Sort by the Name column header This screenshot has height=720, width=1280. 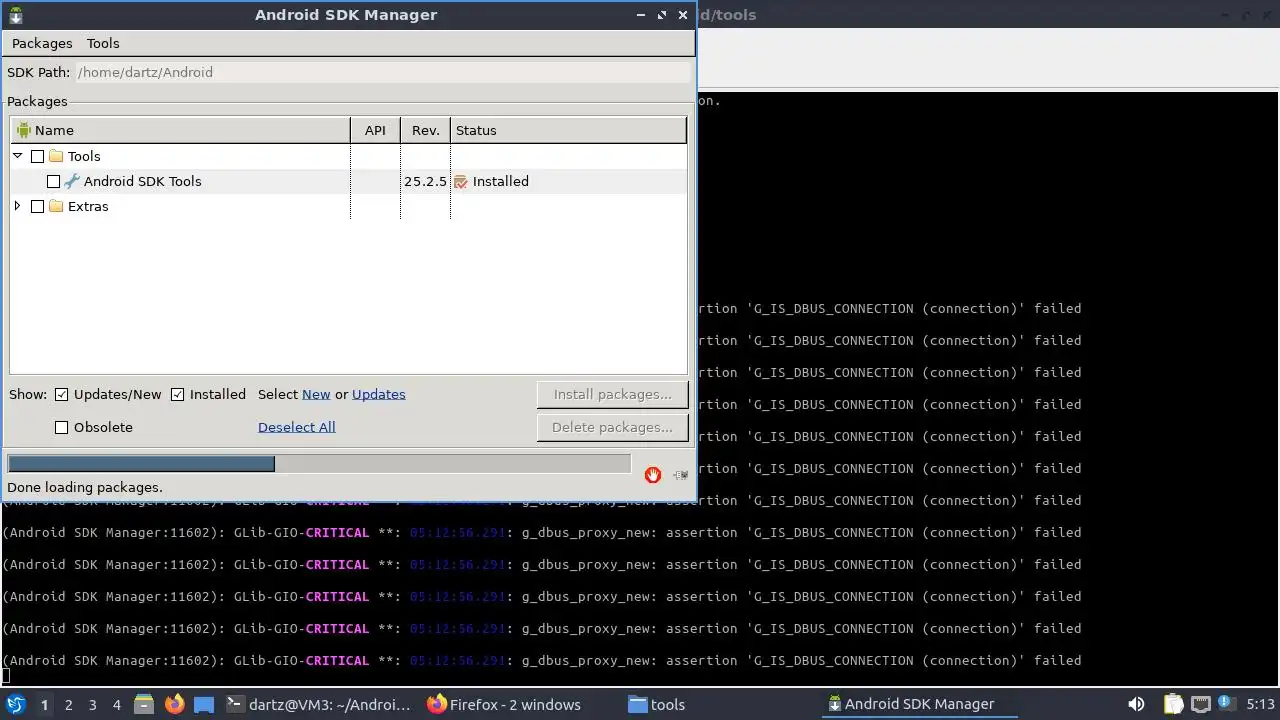[x=181, y=130]
